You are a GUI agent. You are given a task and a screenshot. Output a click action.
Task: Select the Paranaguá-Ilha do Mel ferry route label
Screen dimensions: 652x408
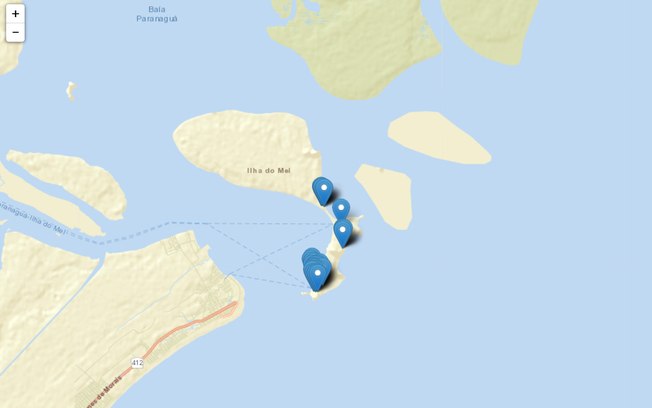pos(33,217)
